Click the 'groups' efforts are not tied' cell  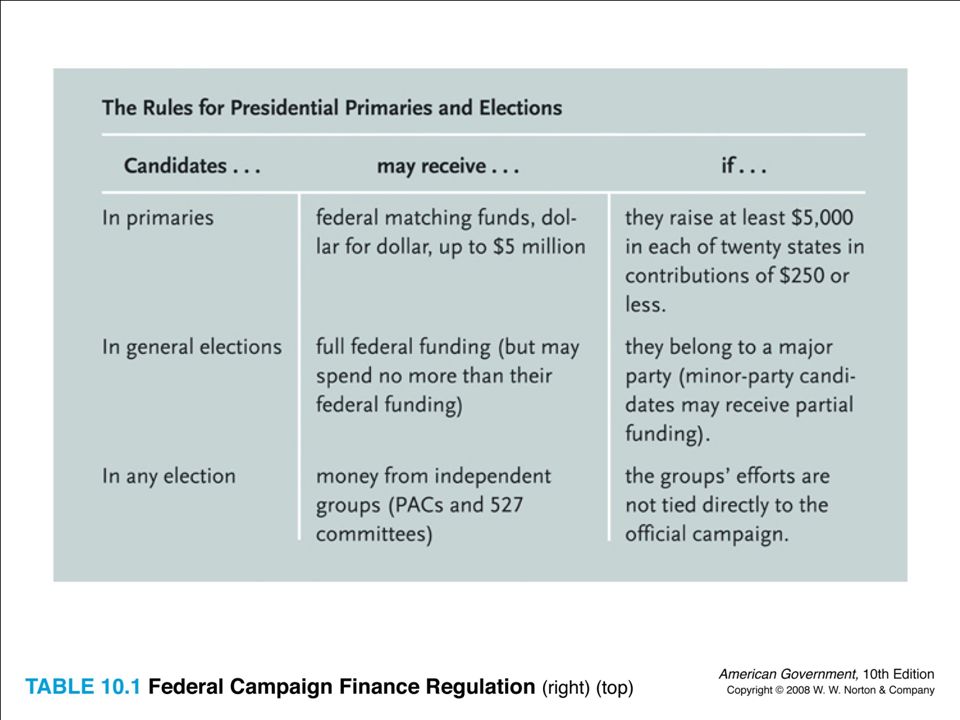(727, 505)
